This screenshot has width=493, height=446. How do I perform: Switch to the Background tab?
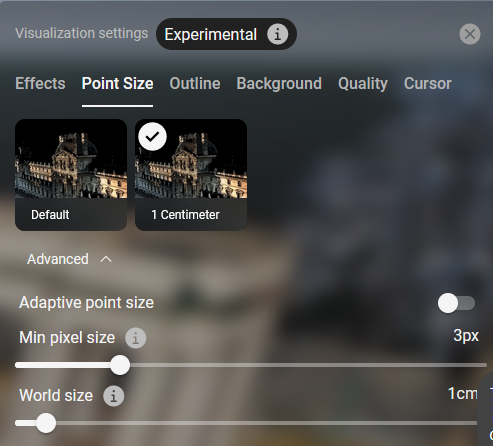[279, 83]
